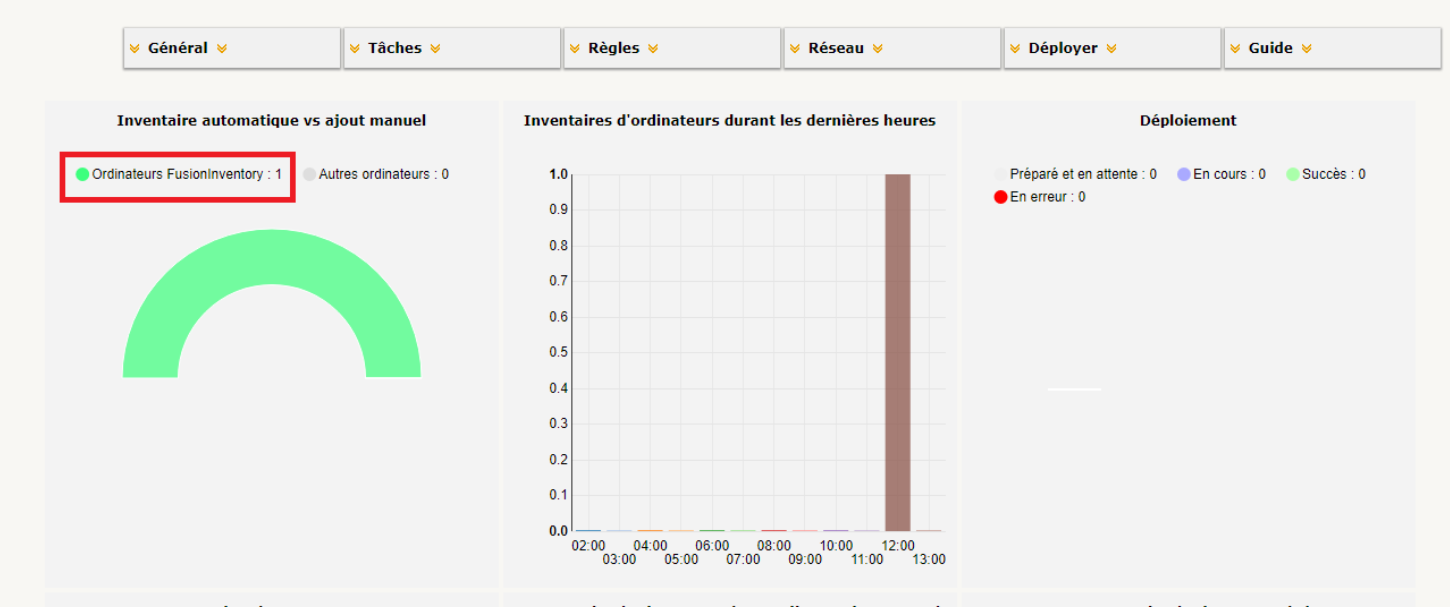Click the double-chevron icon left of Déployer

(x=1014, y=48)
